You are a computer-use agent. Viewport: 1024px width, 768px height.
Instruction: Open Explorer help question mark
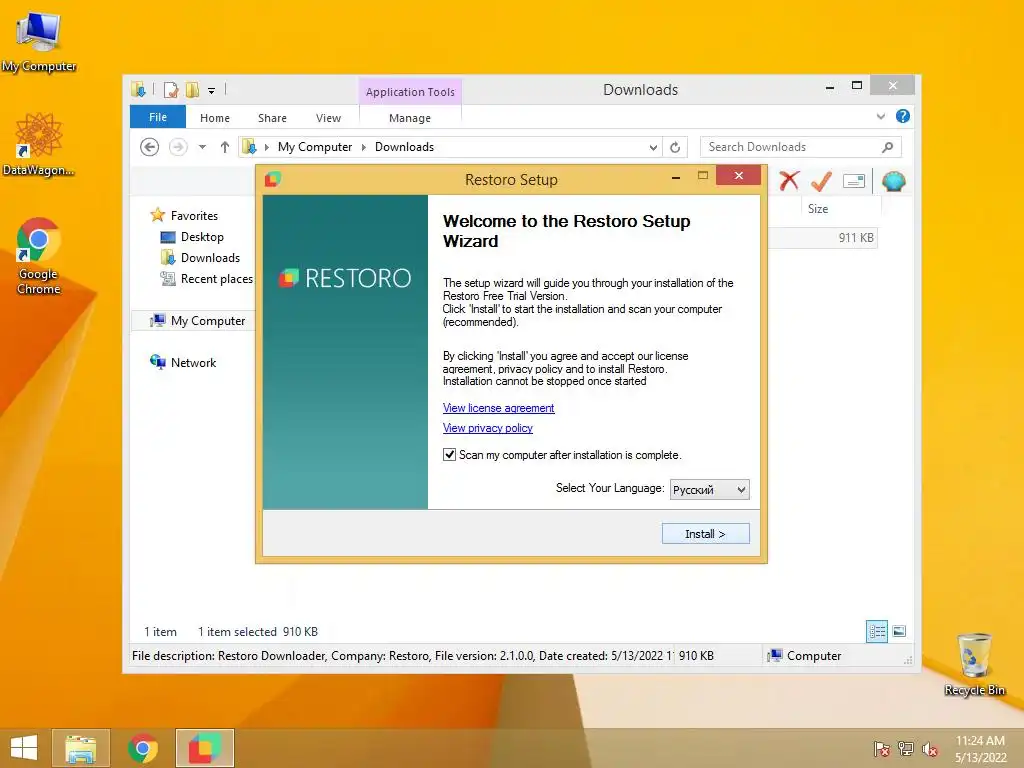point(903,116)
